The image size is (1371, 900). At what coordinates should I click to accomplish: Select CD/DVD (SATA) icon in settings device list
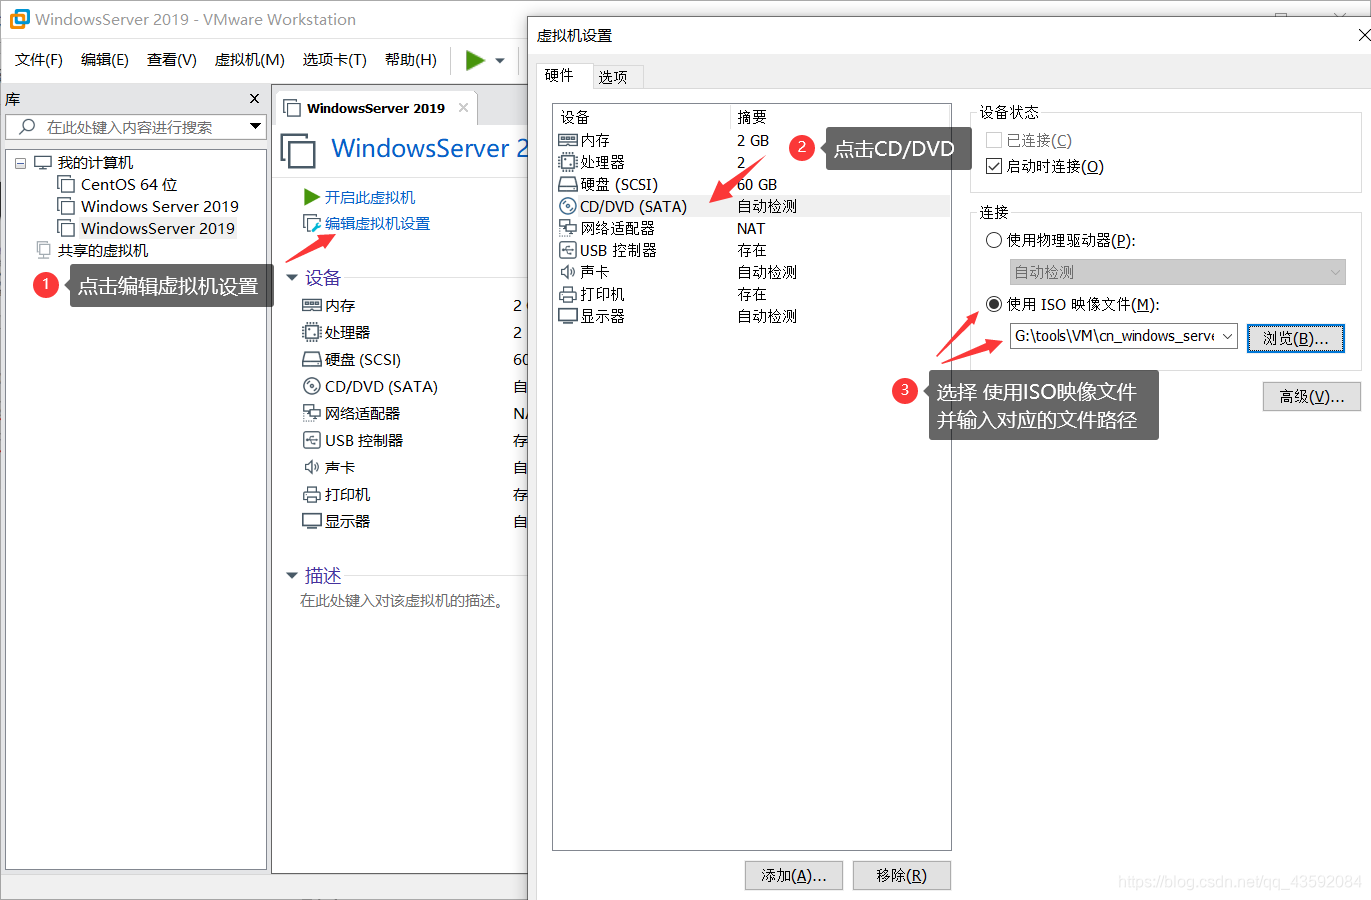[x=567, y=206]
